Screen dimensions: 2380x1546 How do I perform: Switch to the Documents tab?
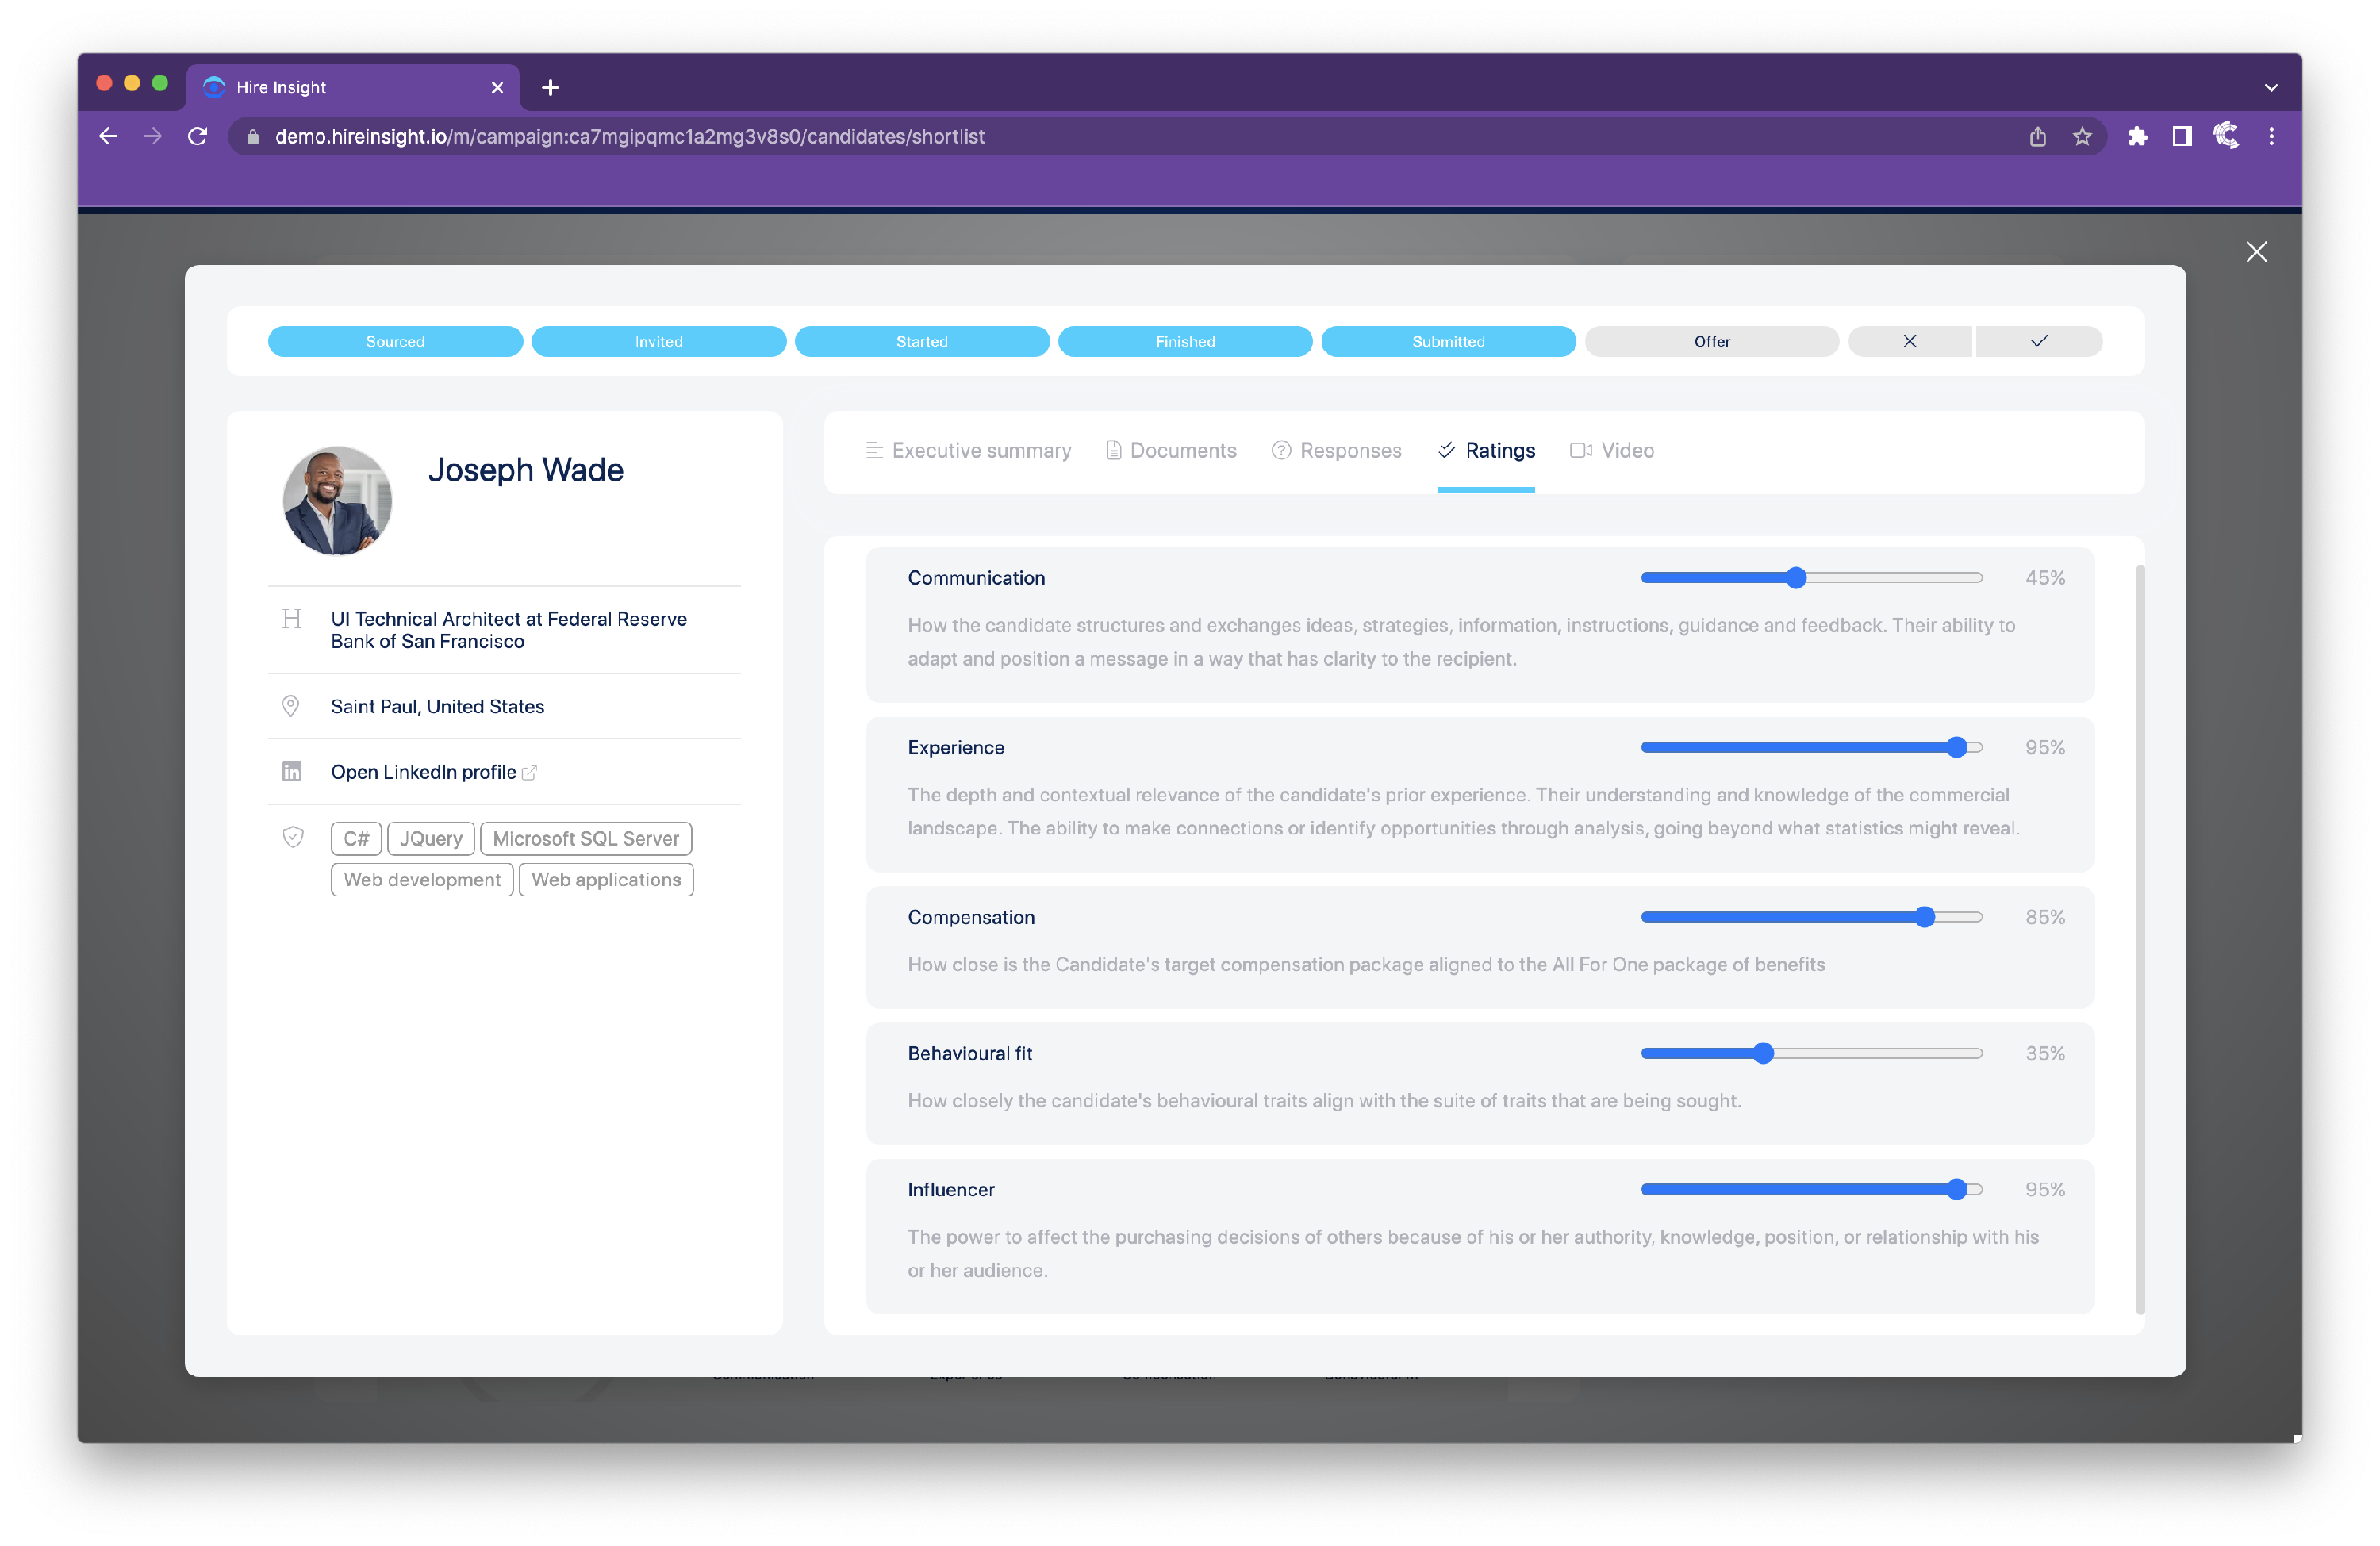[x=1171, y=451]
